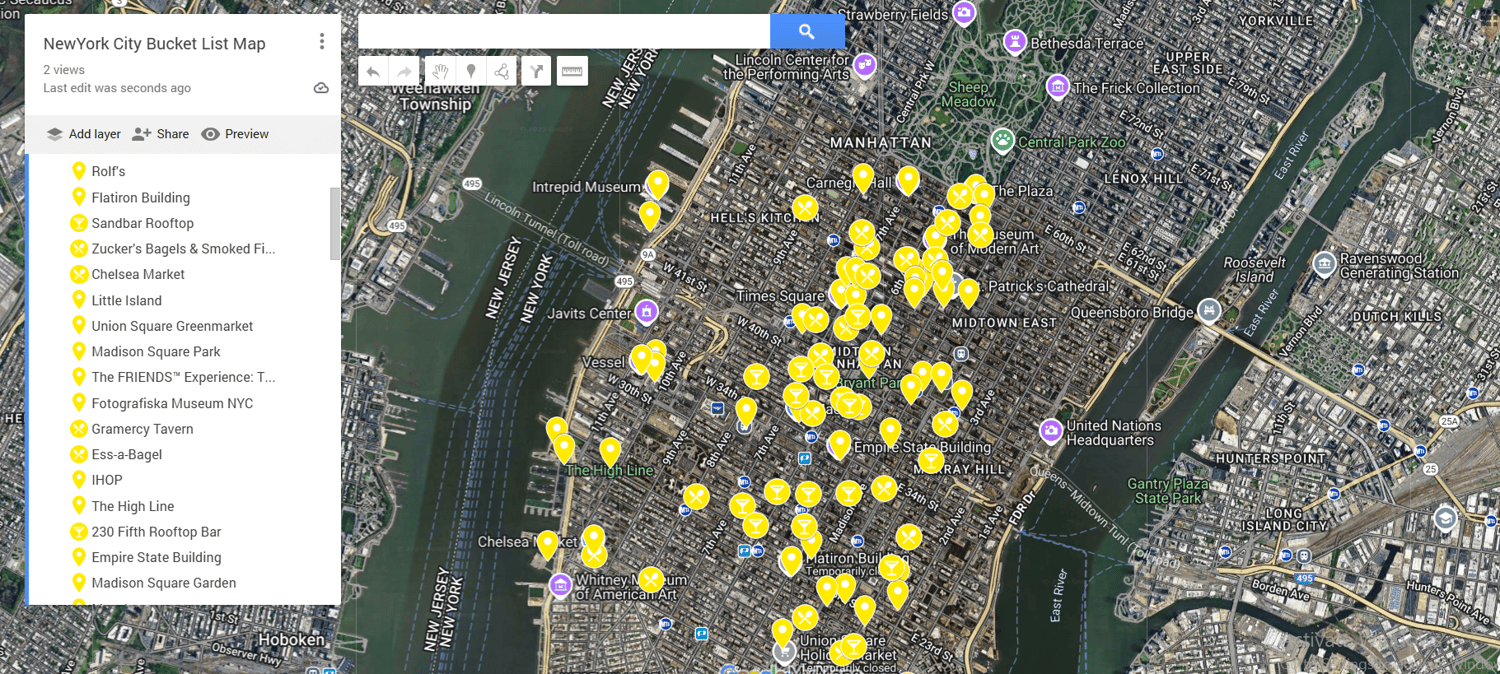Image resolution: width=1500 pixels, height=674 pixels.
Task: Focus the map search input field
Action: (564, 31)
